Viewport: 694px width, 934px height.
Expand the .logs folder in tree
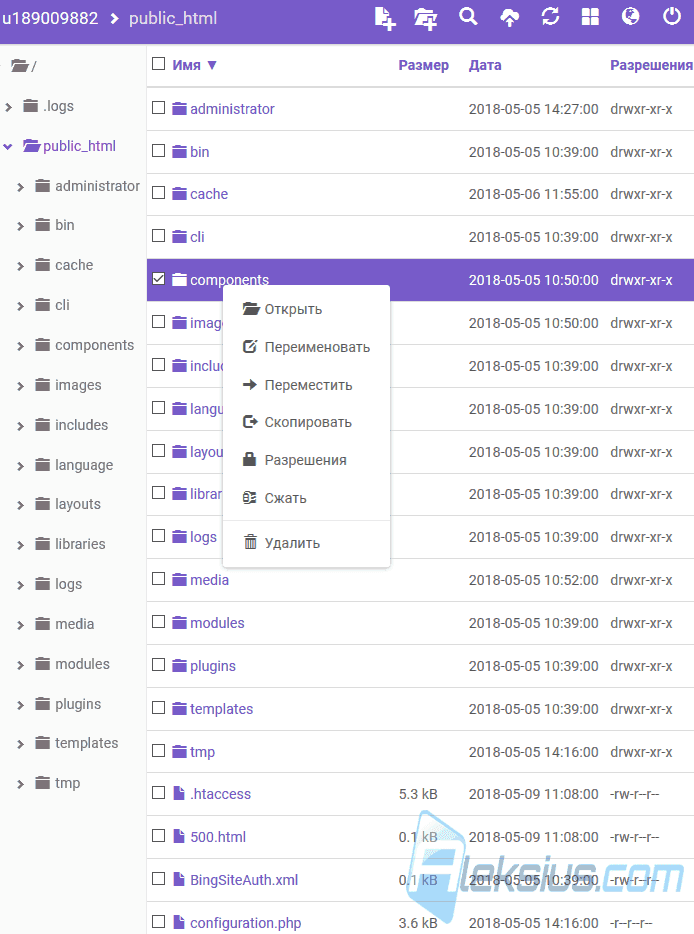pyautogui.click(x=8, y=107)
